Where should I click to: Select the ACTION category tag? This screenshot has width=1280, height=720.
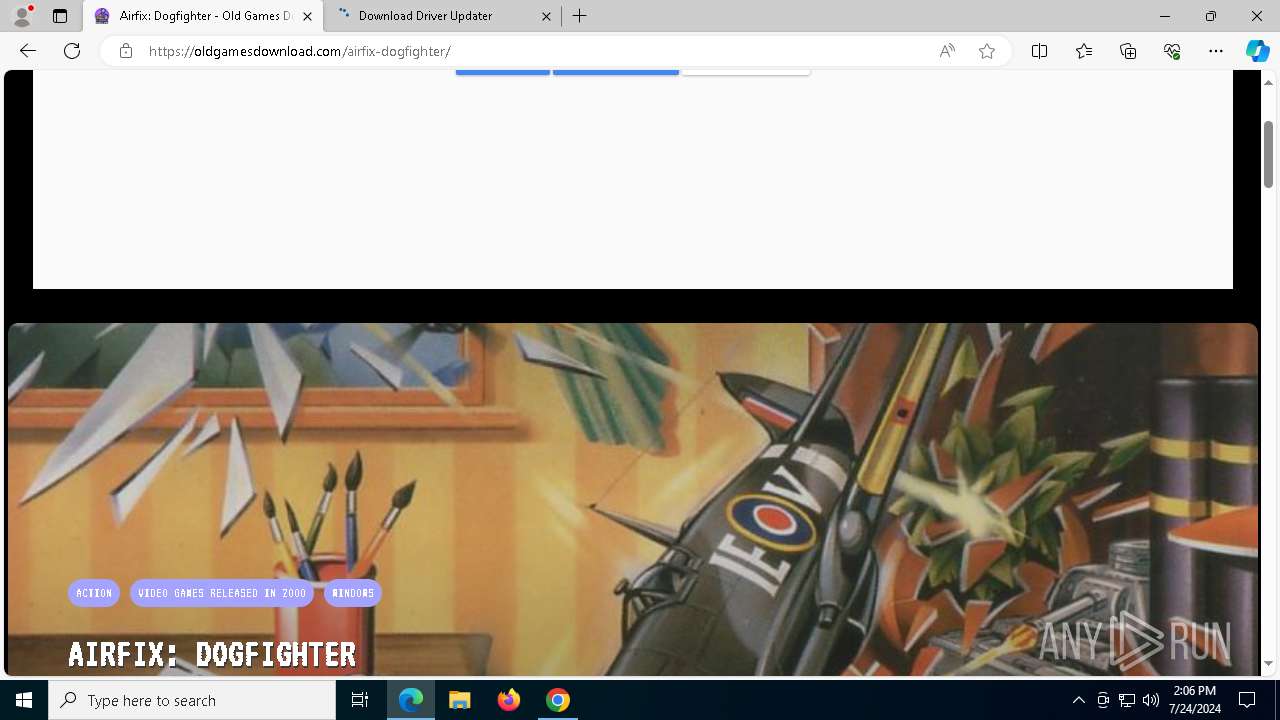94,593
